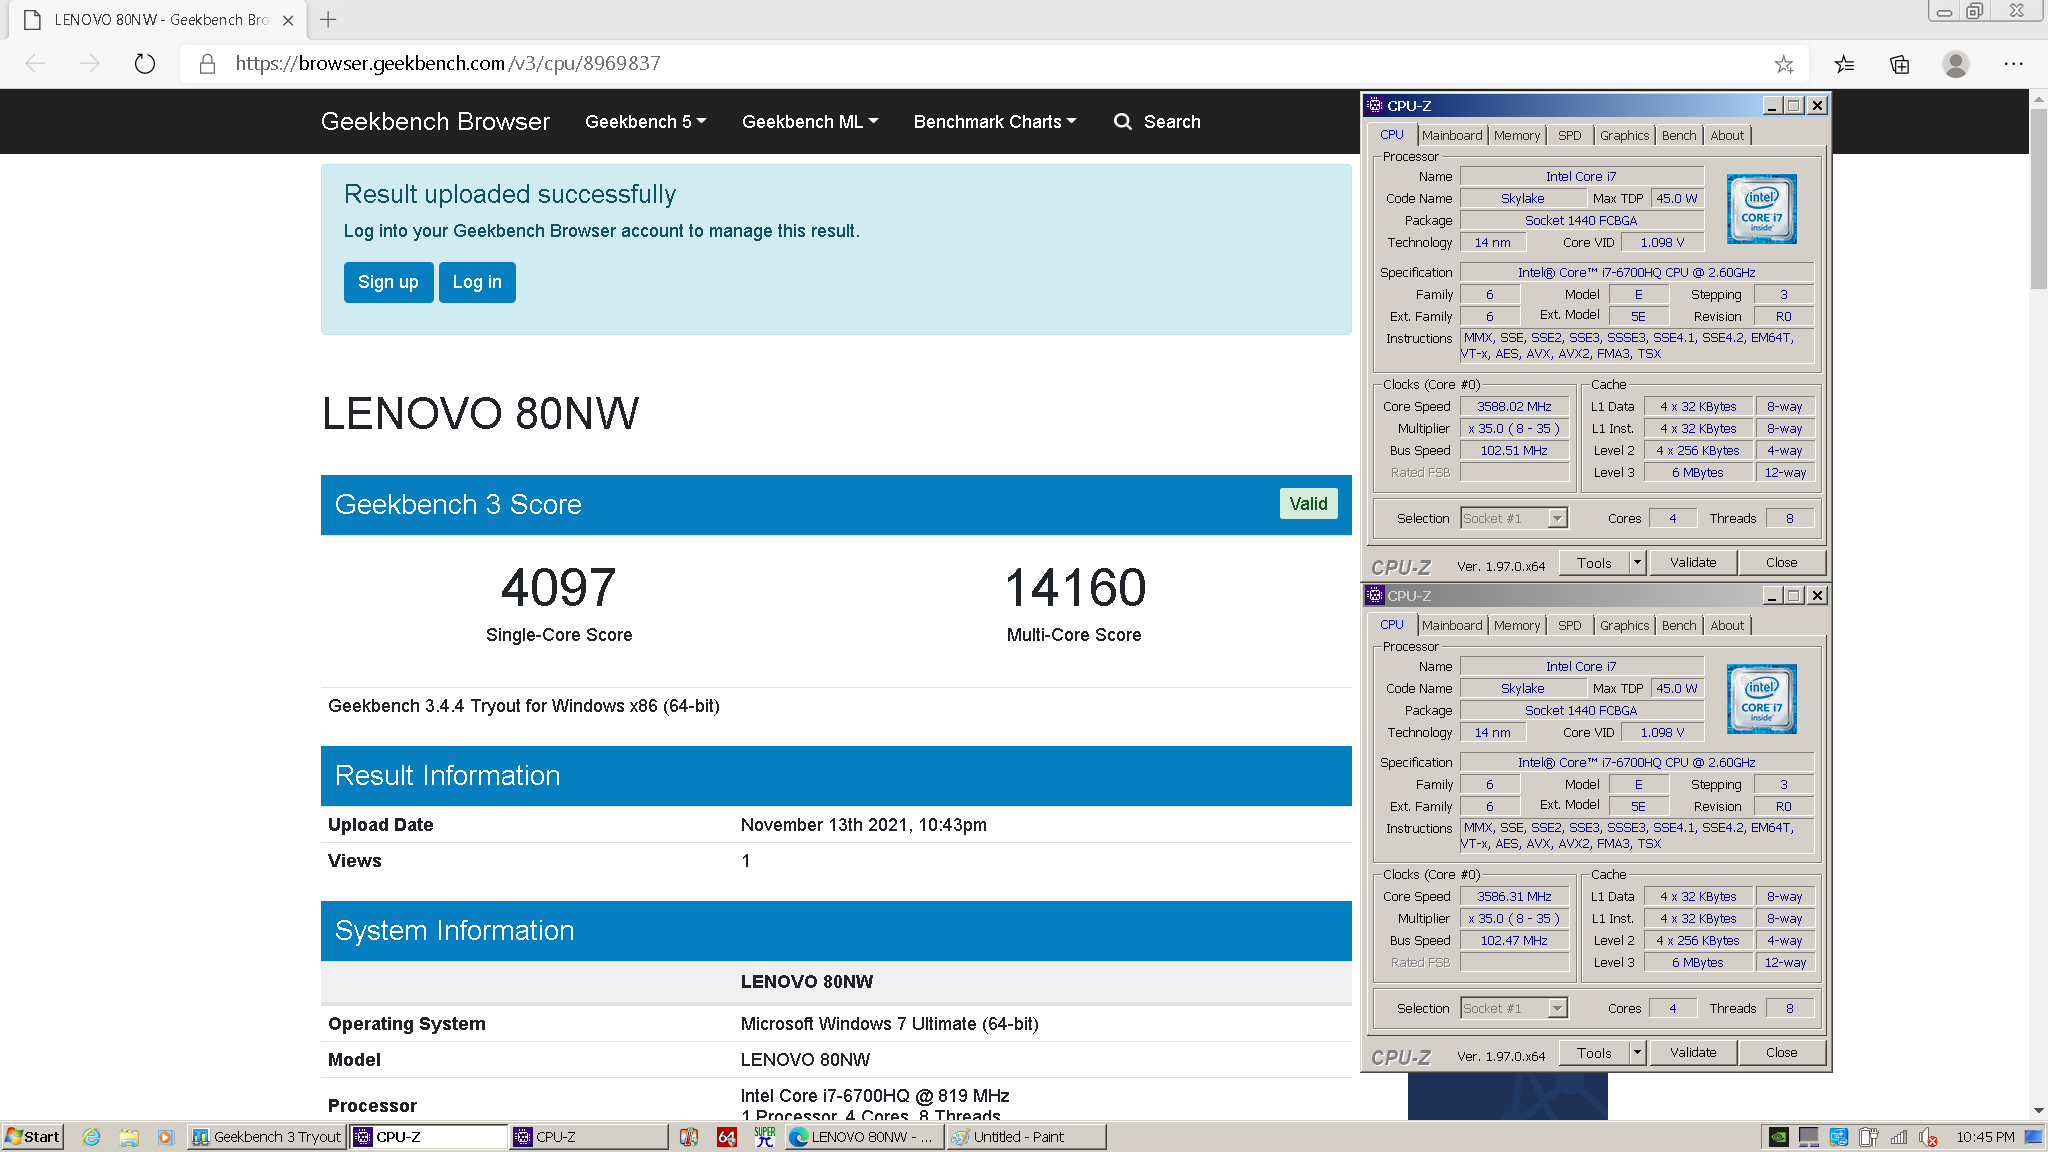Open the Internet Explorer taskbar icon
The height and width of the screenshot is (1152, 2048).
pos(91,1137)
